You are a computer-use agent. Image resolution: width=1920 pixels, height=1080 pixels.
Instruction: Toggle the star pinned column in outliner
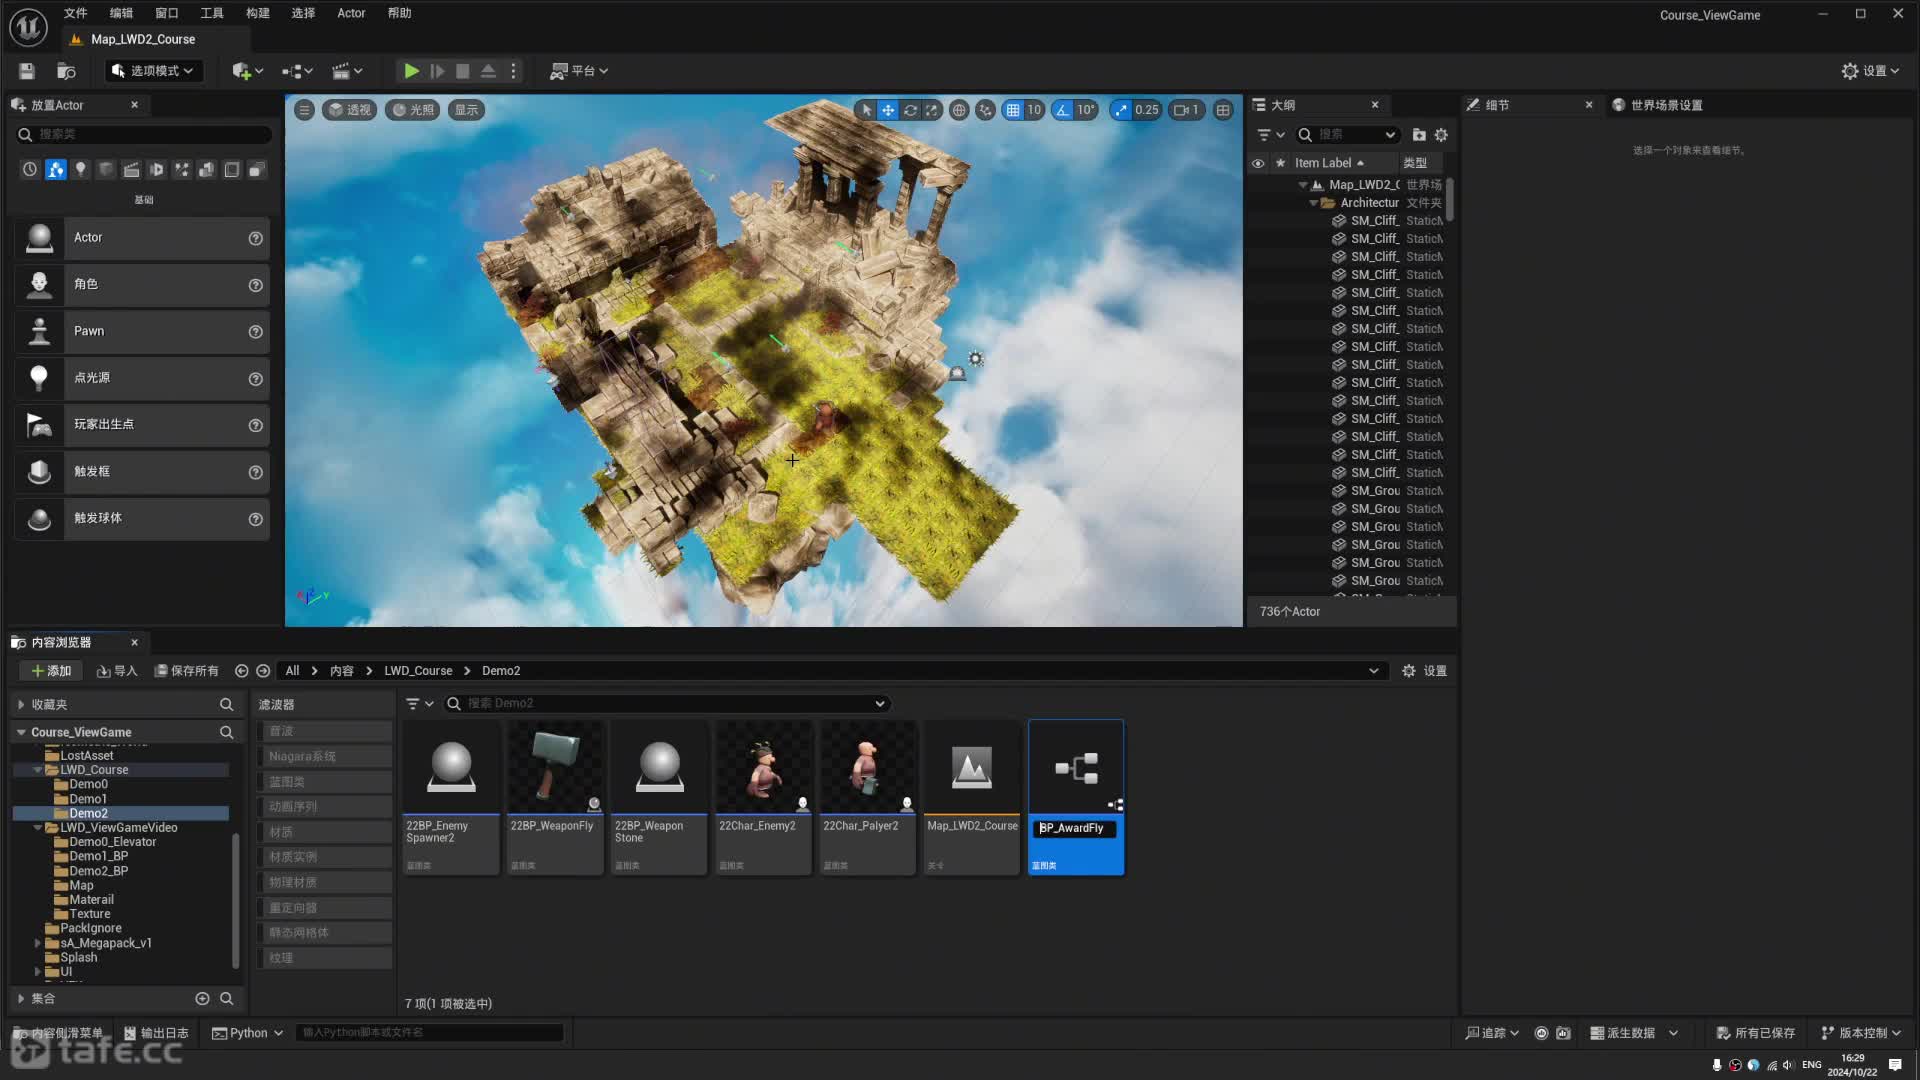(1280, 163)
